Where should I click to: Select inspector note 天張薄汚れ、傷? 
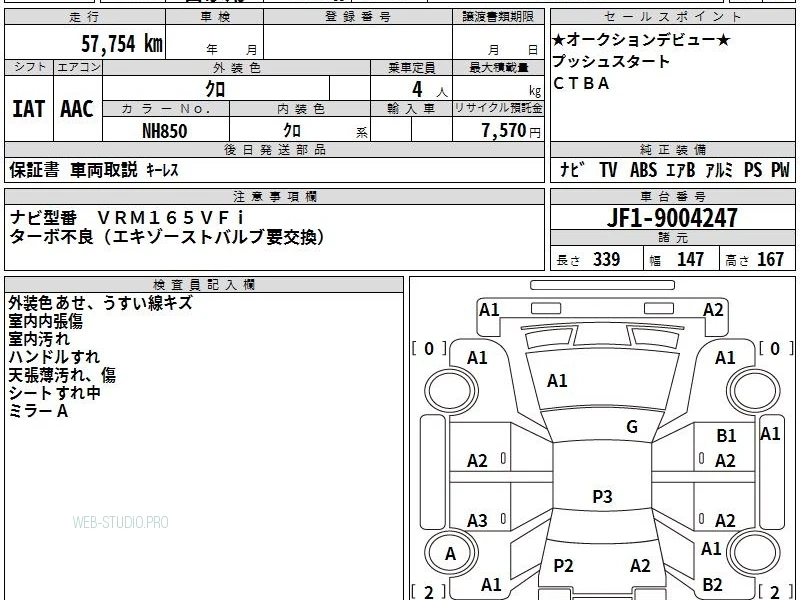[x=62, y=375]
